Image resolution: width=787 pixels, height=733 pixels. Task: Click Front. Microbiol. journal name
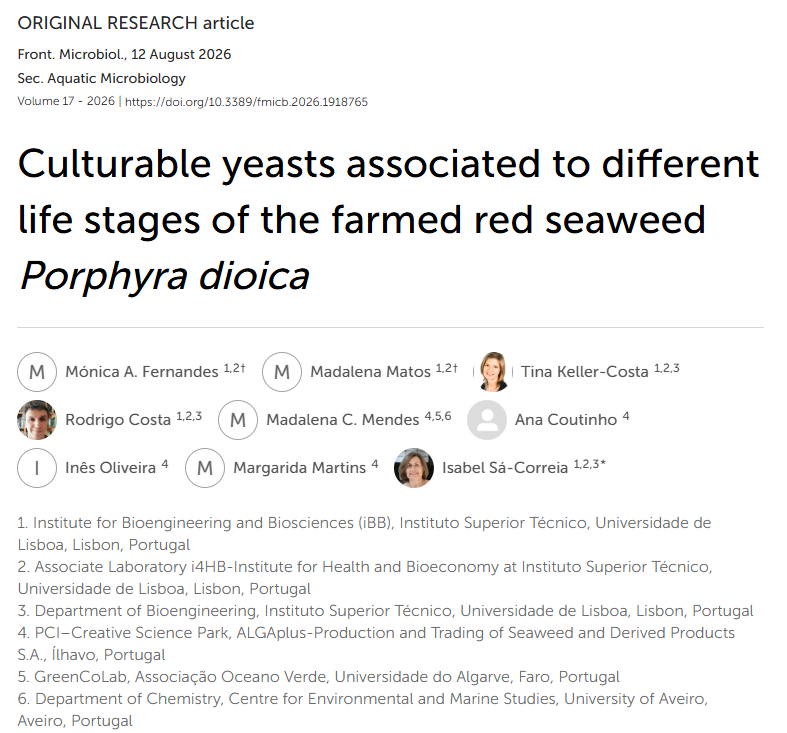click(71, 54)
